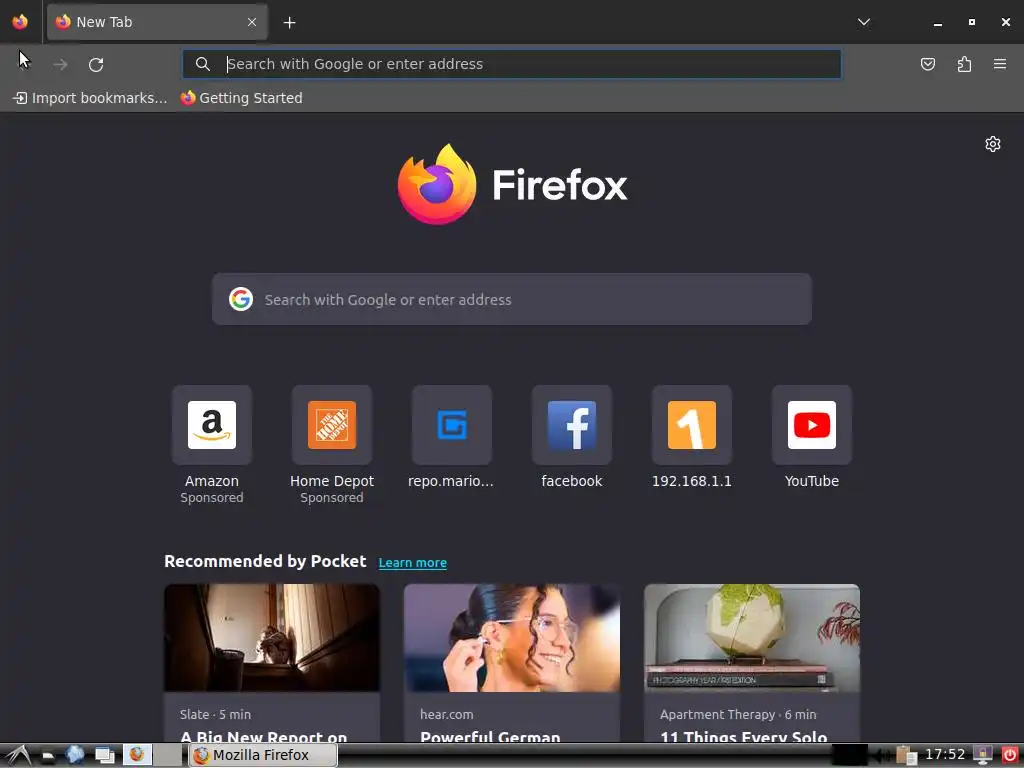Click the Google logo in search box
The image size is (1024, 768).
pyautogui.click(x=241, y=299)
